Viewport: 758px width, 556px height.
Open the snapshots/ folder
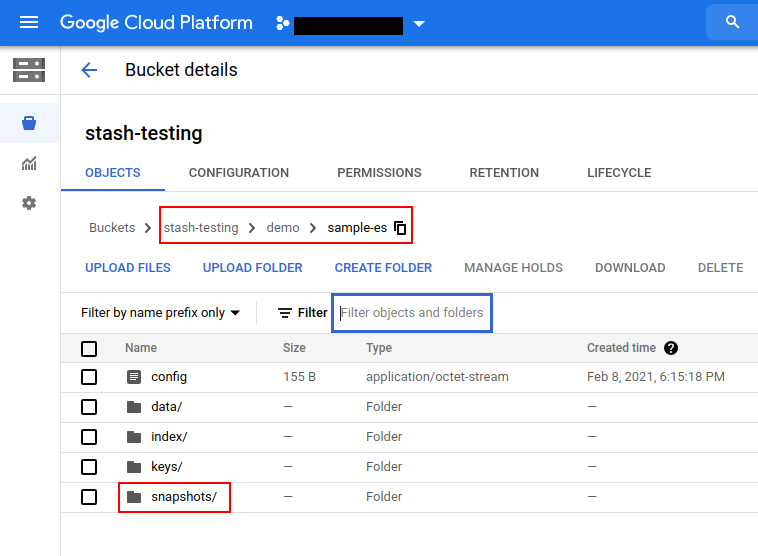tap(183, 497)
